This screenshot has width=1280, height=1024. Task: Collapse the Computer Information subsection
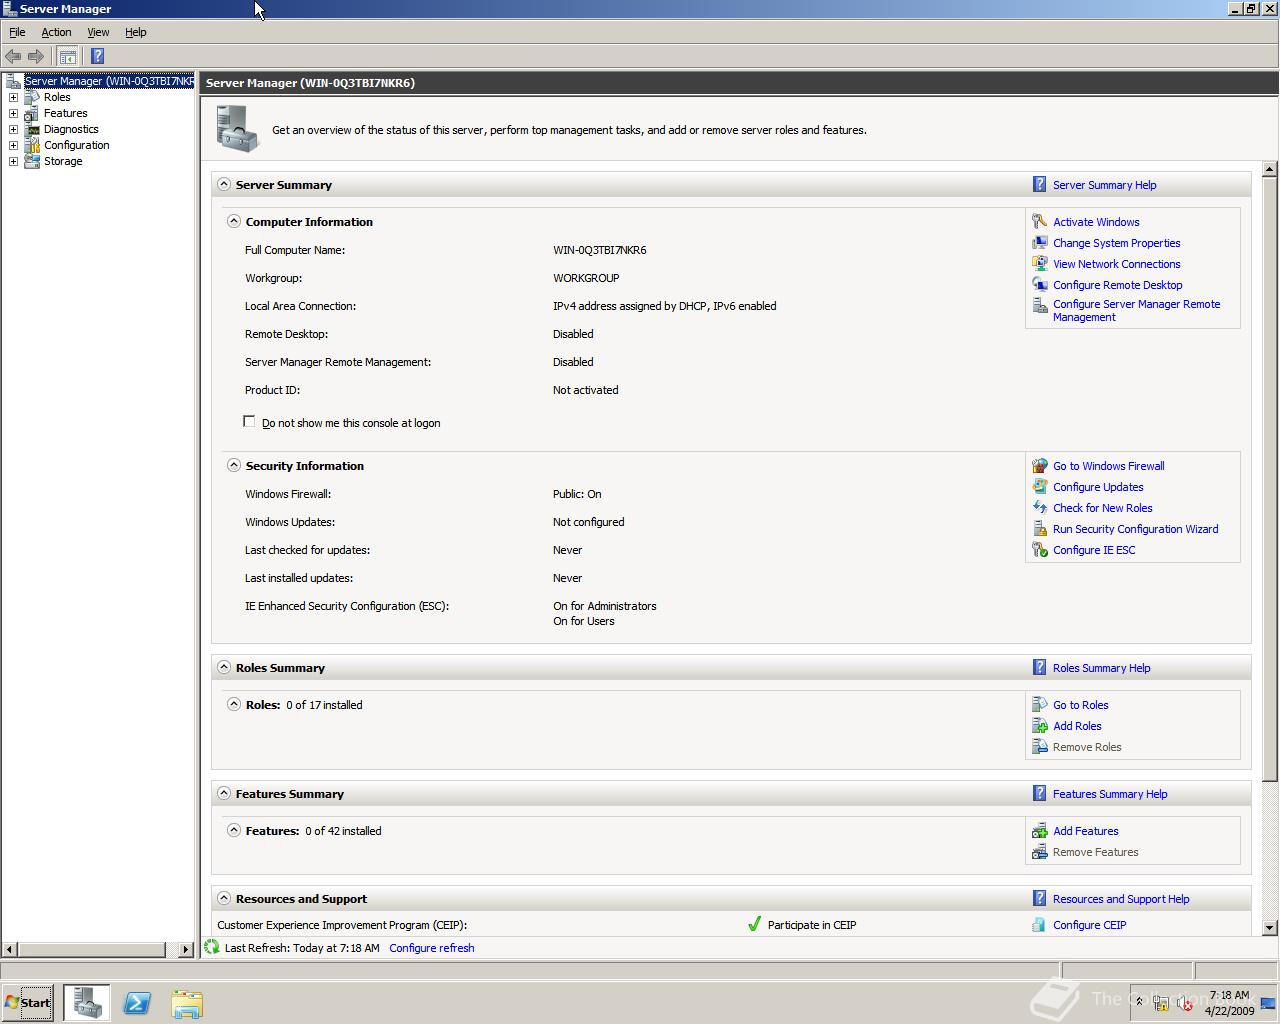[x=234, y=221]
